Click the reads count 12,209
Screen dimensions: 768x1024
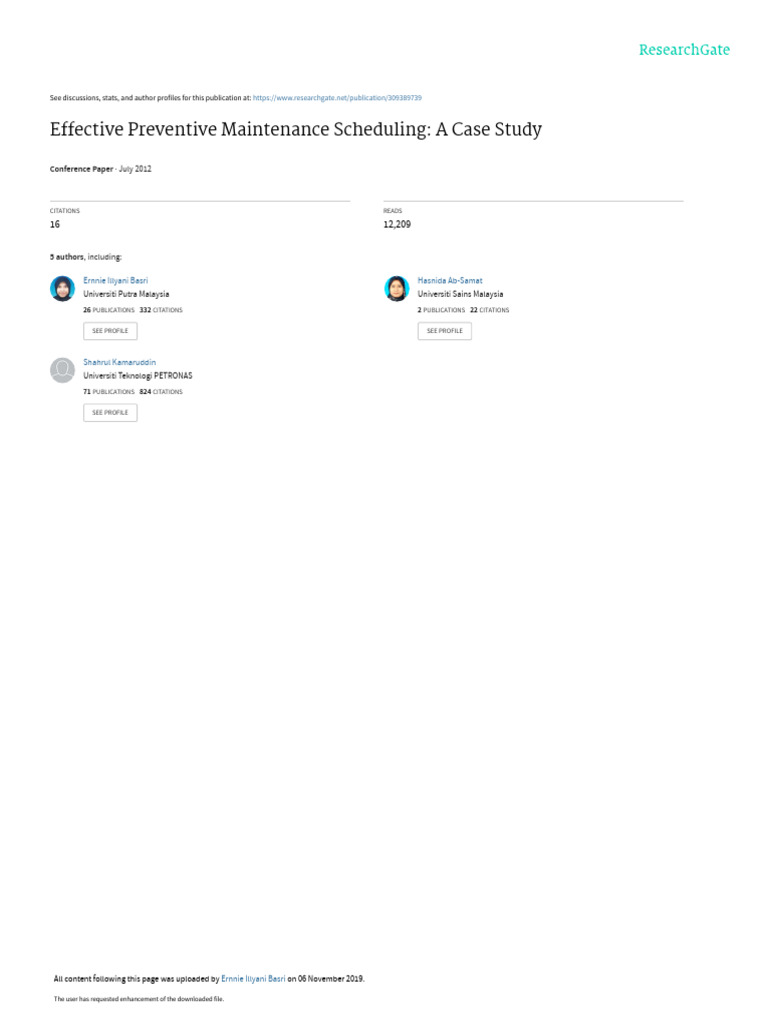pos(397,224)
